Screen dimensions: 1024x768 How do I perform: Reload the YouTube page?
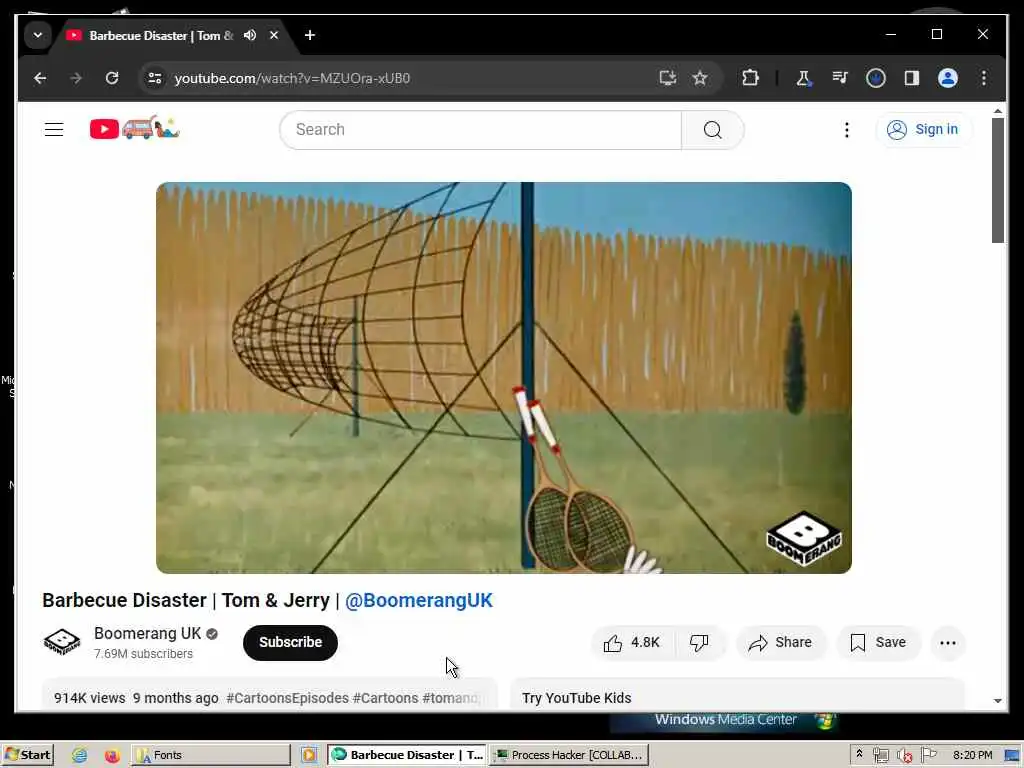(112, 78)
